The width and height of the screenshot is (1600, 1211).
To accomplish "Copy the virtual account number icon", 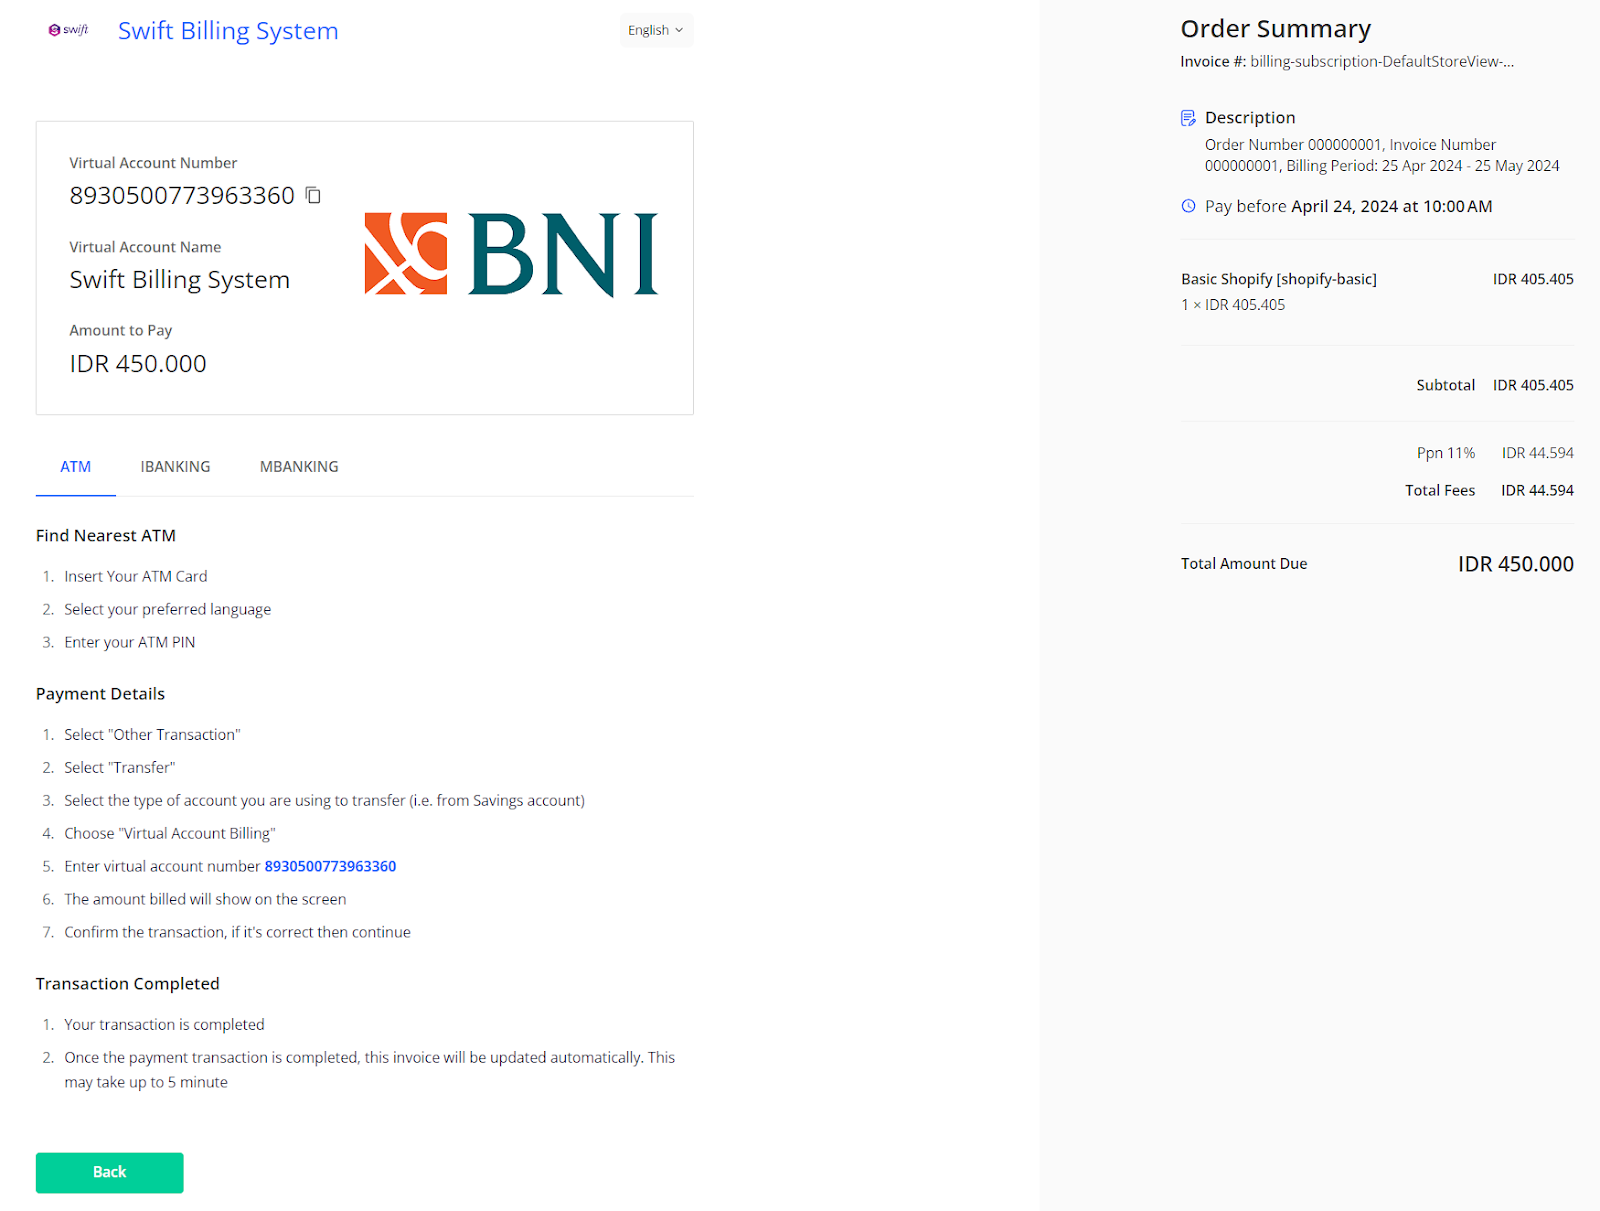I will pyautogui.click(x=313, y=195).
